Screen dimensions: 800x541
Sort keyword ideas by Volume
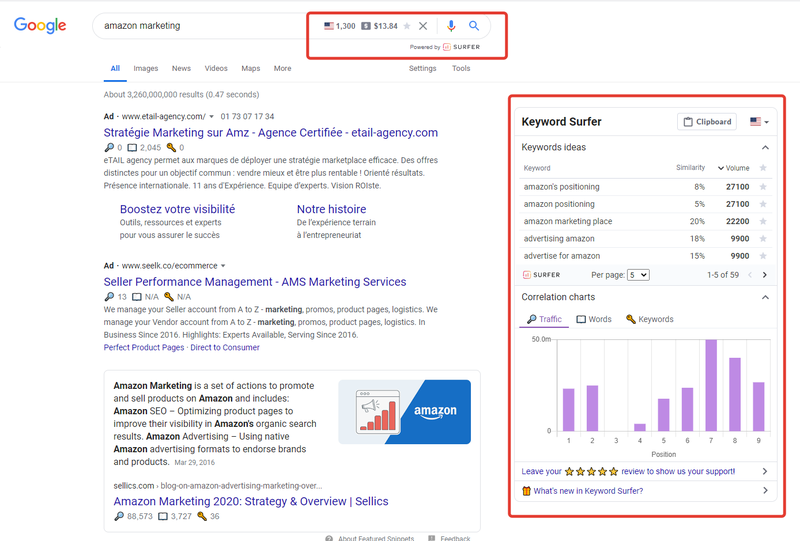(x=733, y=168)
